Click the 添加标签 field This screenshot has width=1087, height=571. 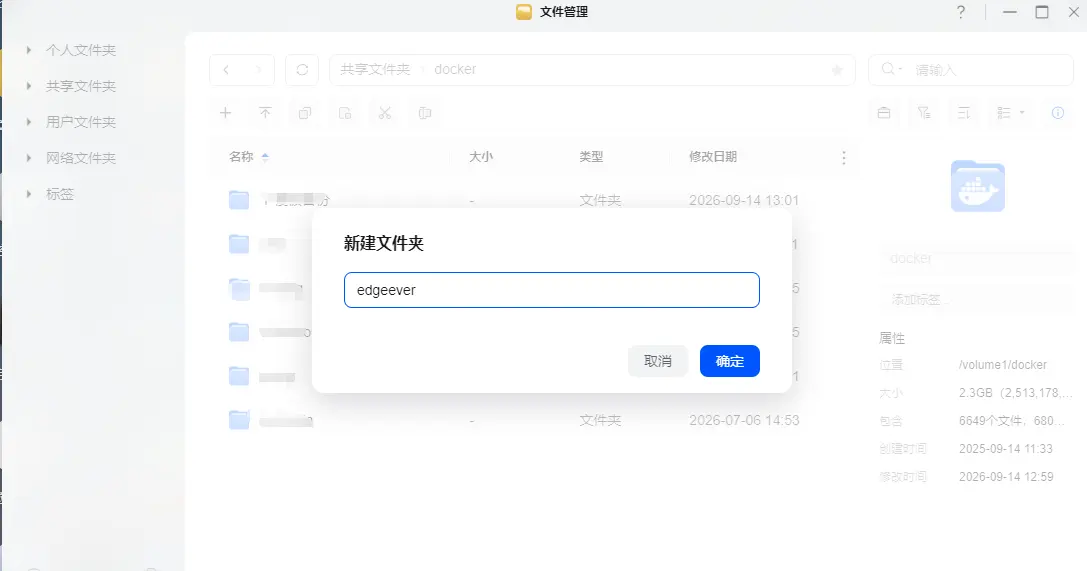pos(977,299)
